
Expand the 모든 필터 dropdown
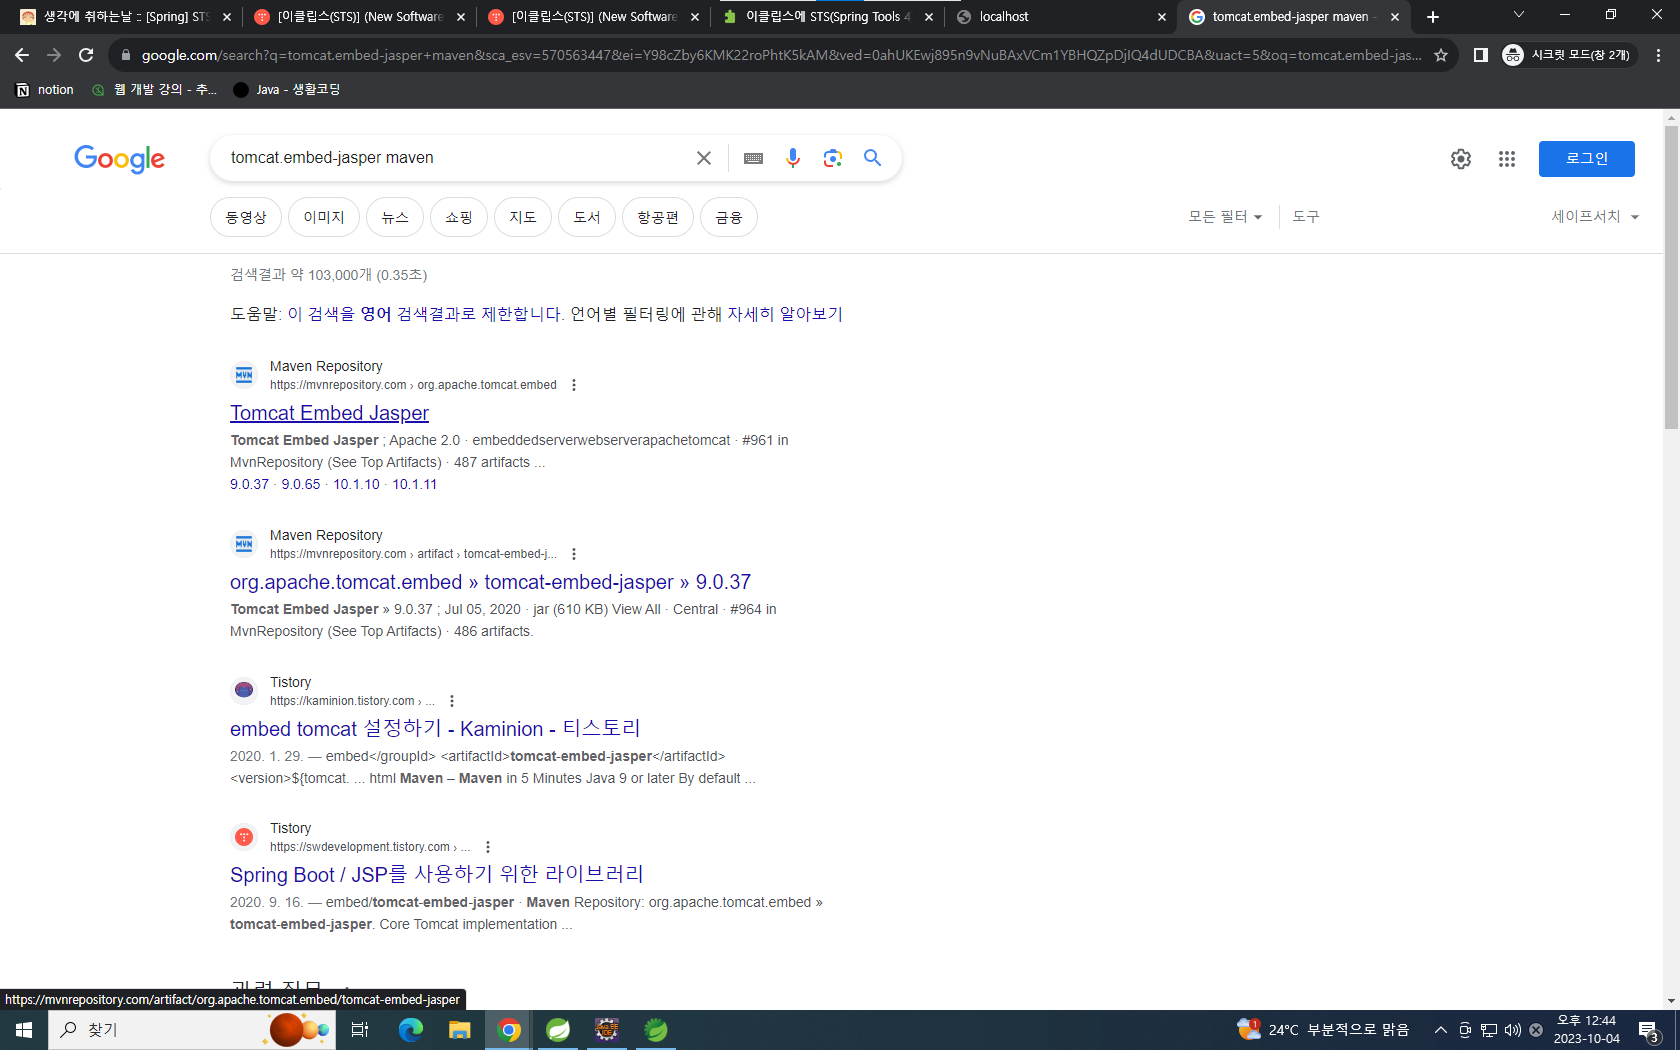[x=1225, y=216]
